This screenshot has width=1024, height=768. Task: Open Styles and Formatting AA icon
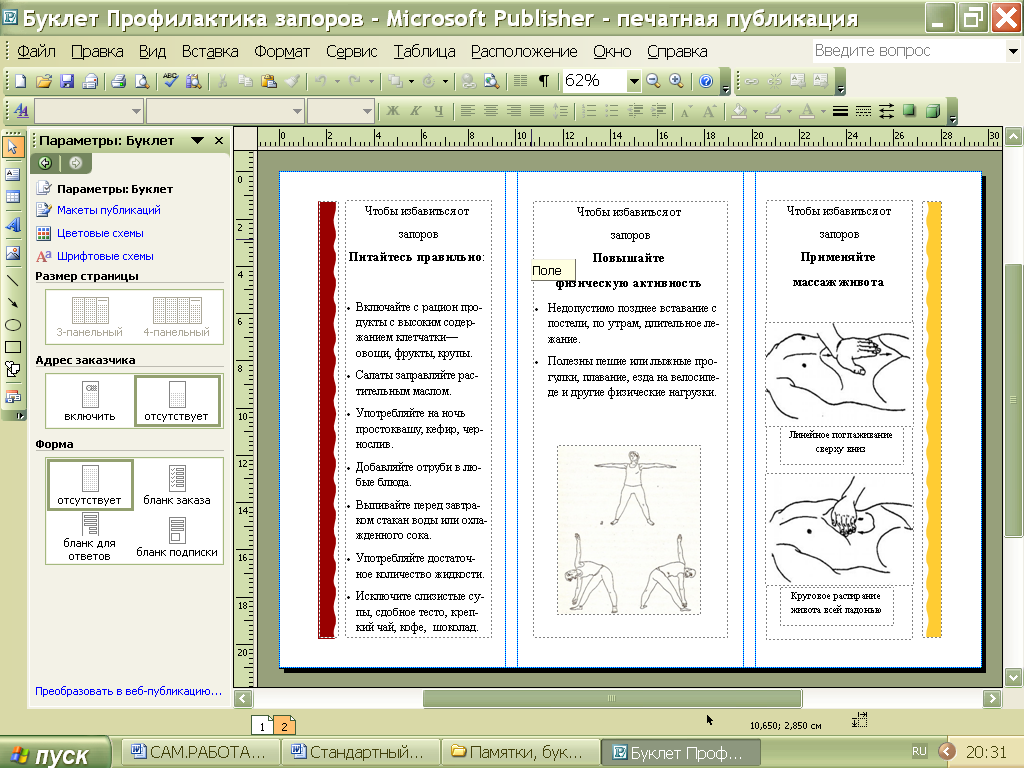tap(21, 111)
